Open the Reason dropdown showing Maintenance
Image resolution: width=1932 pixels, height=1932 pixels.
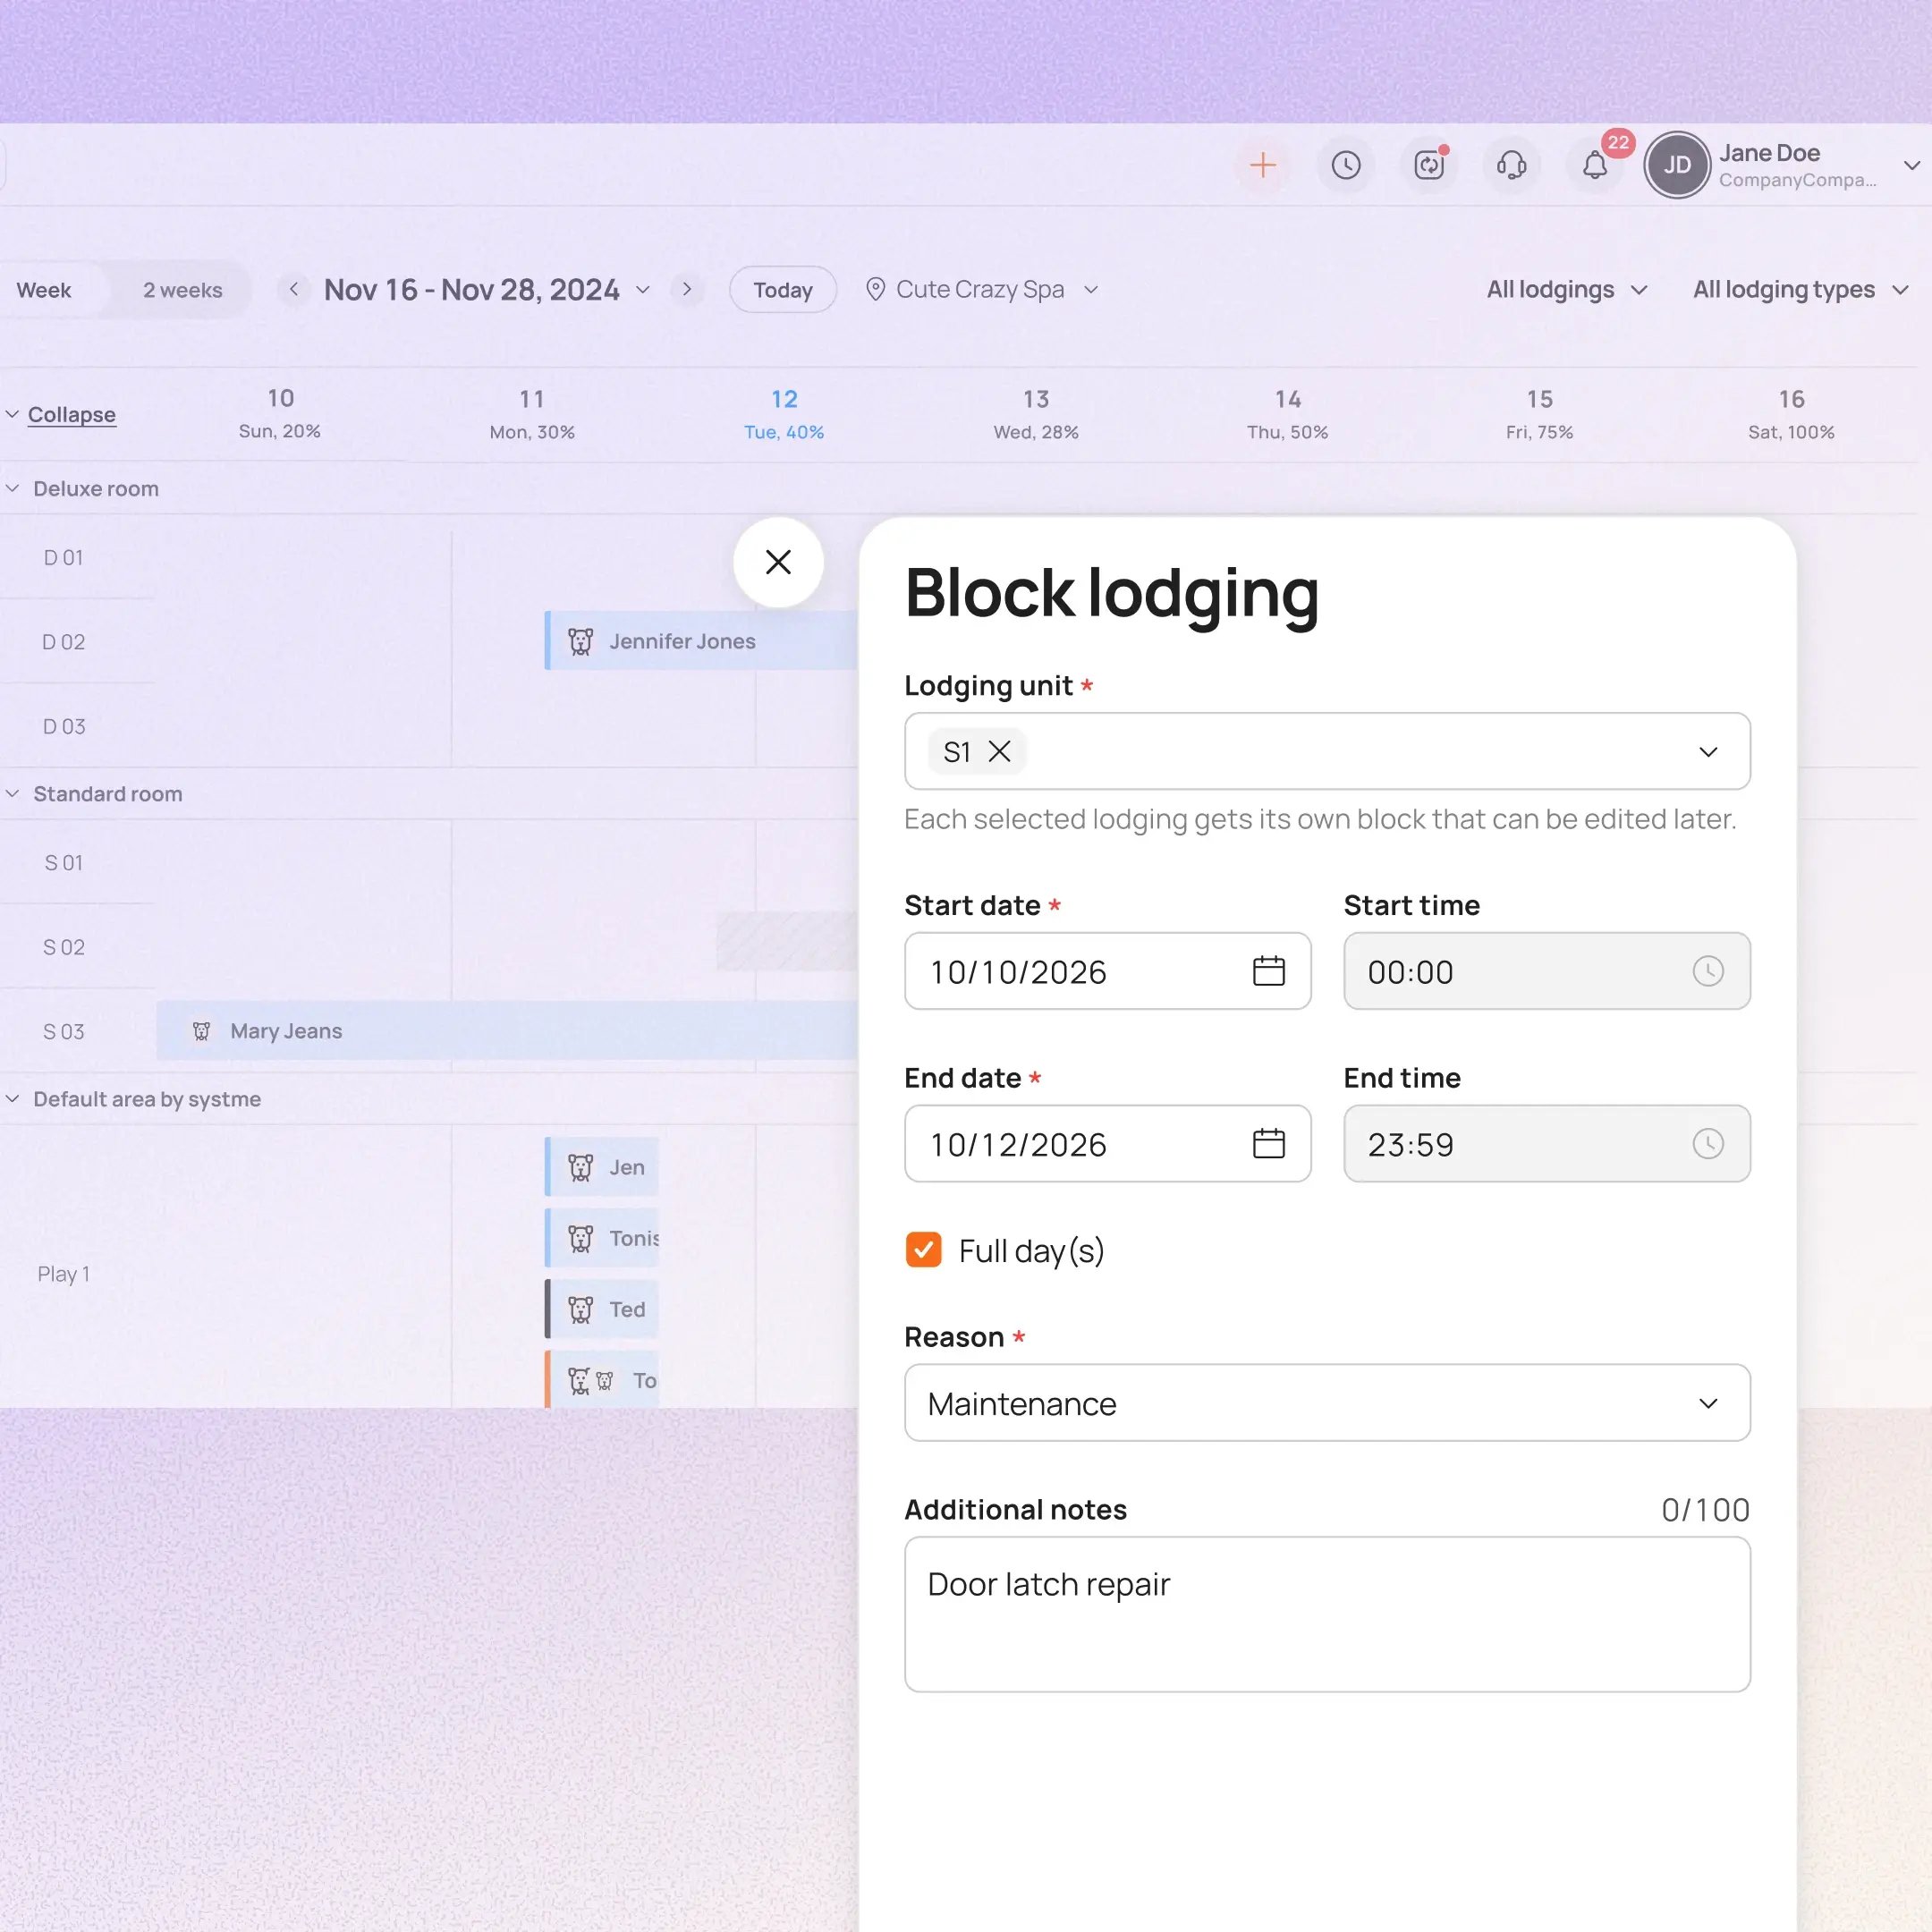(1327, 1403)
